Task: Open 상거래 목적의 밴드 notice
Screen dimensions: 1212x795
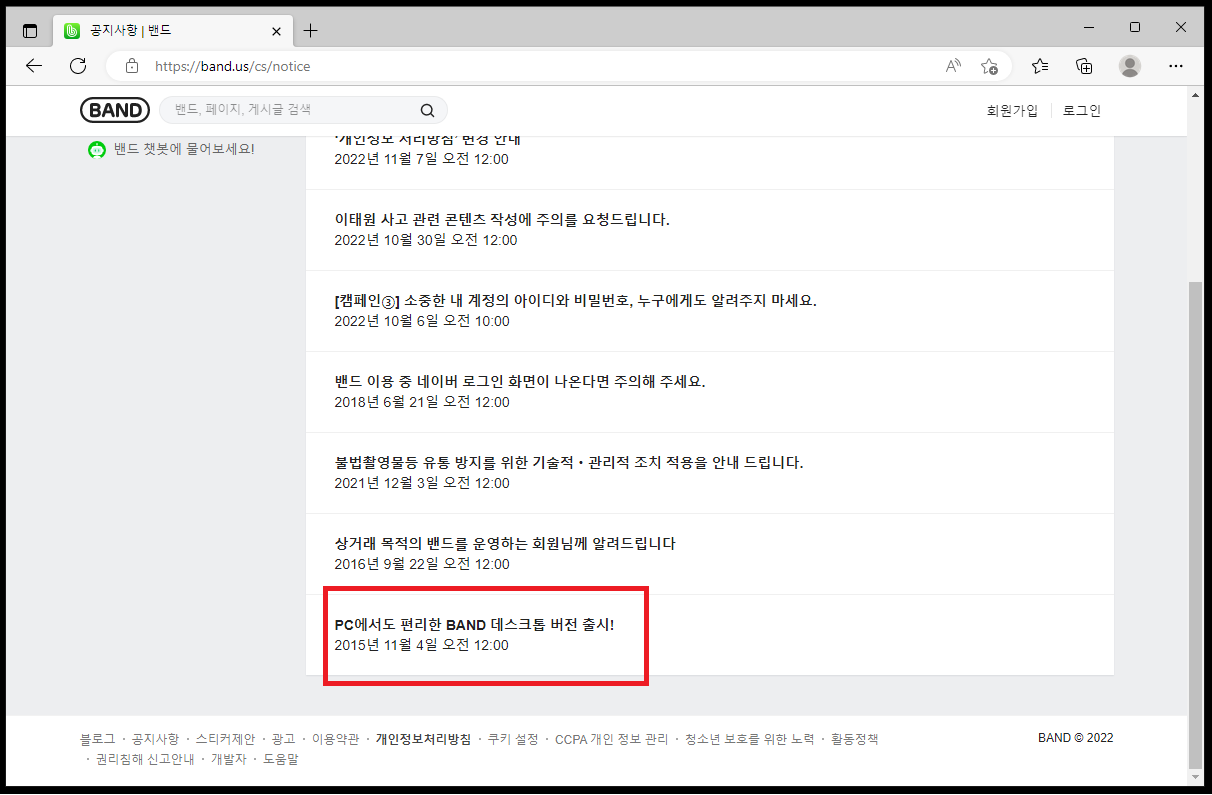Action: click(505, 543)
